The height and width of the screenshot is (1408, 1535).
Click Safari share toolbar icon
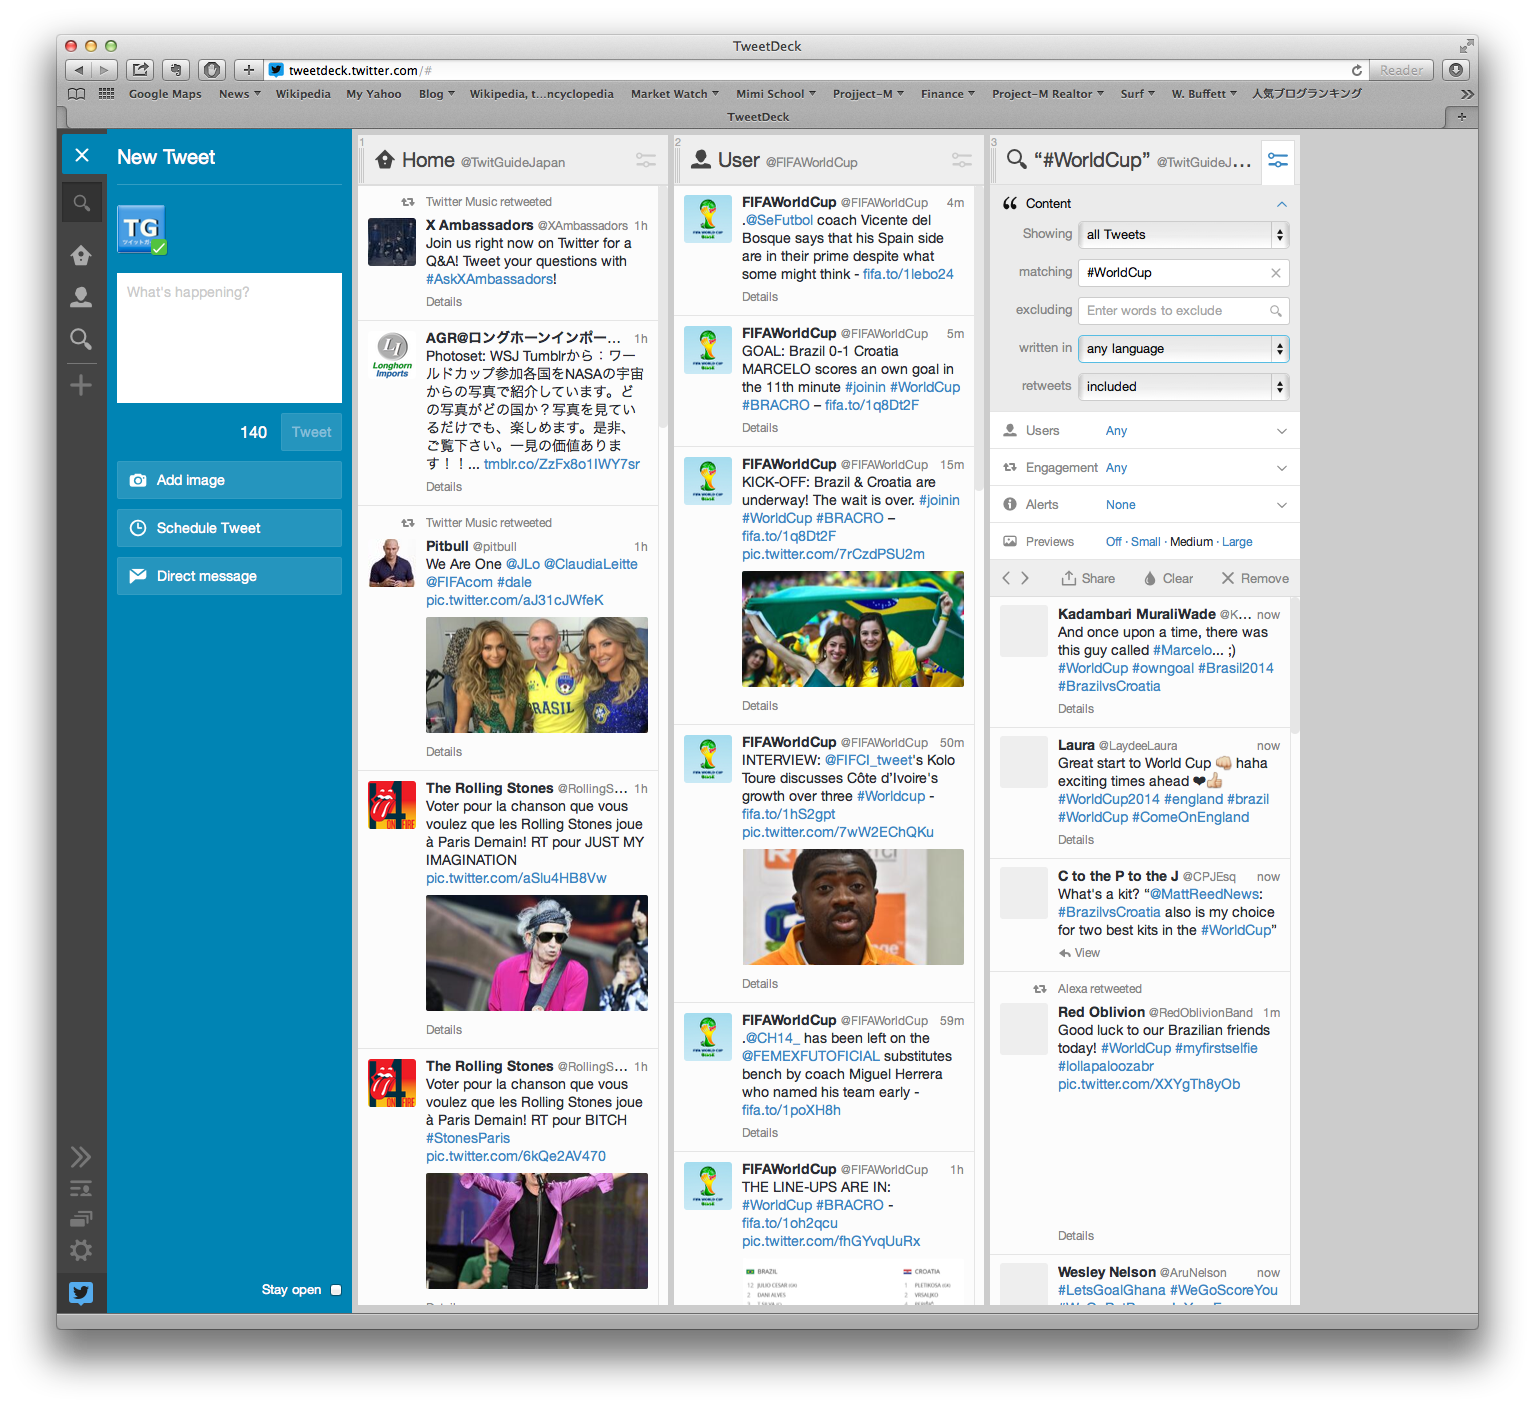tap(141, 70)
